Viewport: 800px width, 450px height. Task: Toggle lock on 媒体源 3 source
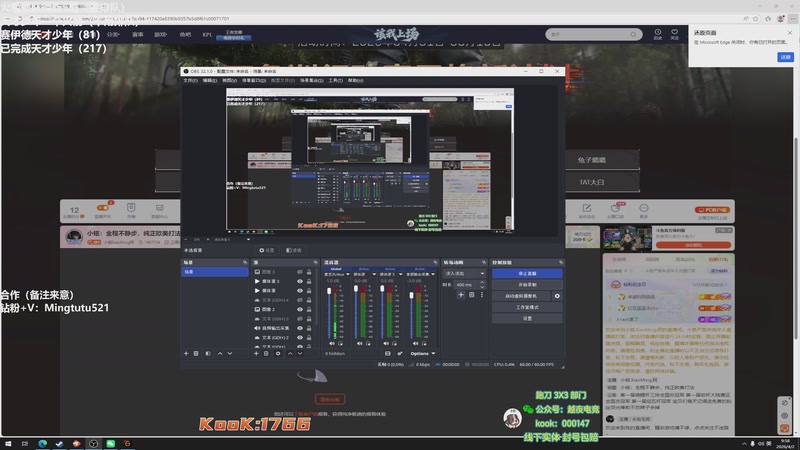309,281
